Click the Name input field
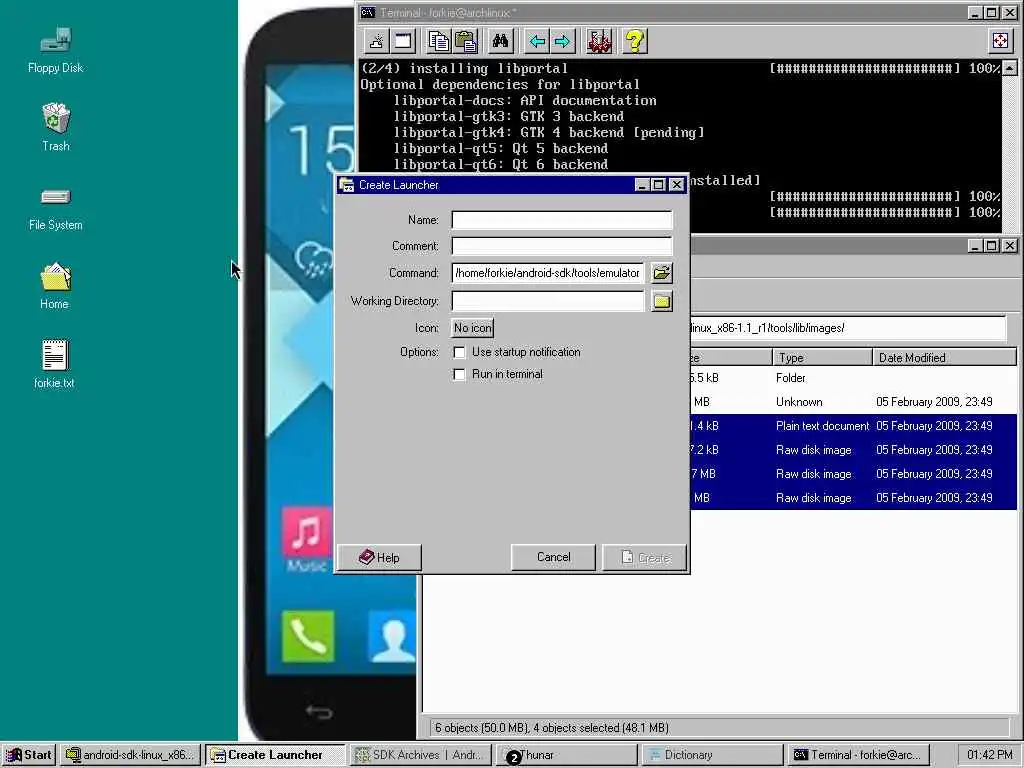 coord(562,220)
